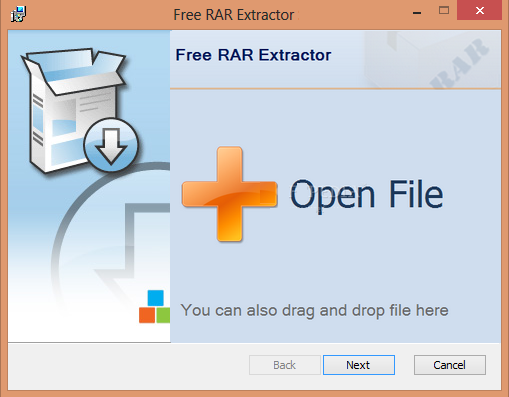Minimize the Free RAR Extractor window
509x397 pixels.
coord(417,13)
